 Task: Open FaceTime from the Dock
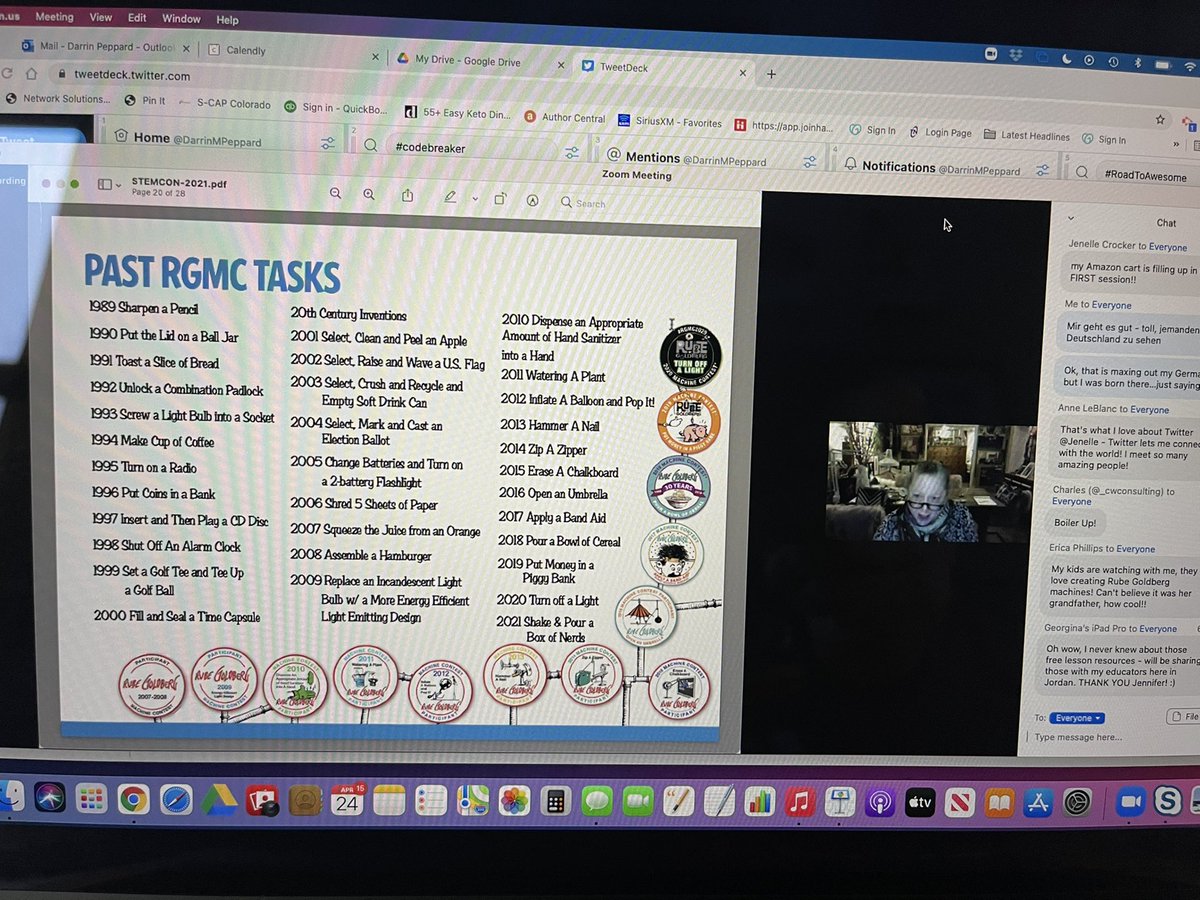coord(638,801)
